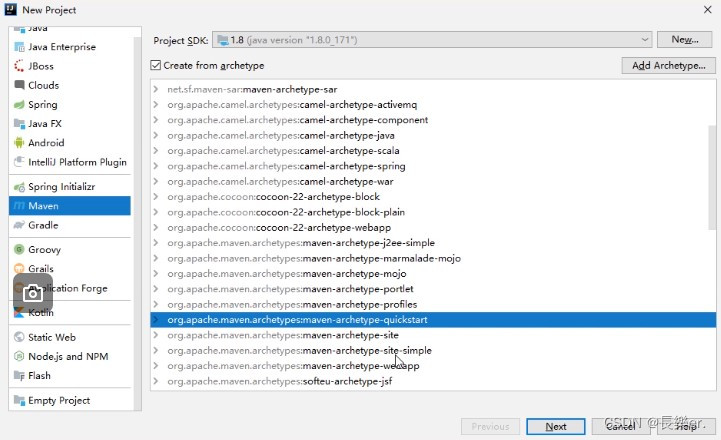
Task: Click the Spring leaf icon
Action: click(19, 104)
